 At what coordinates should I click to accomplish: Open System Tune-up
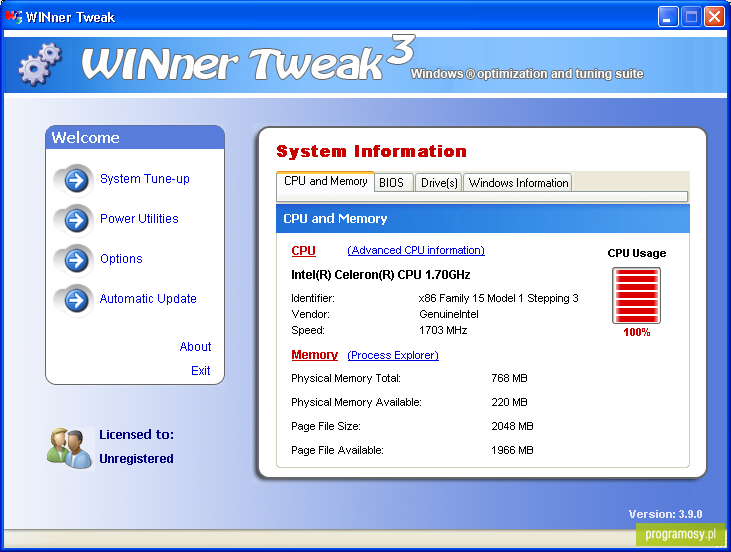coord(145,179)
